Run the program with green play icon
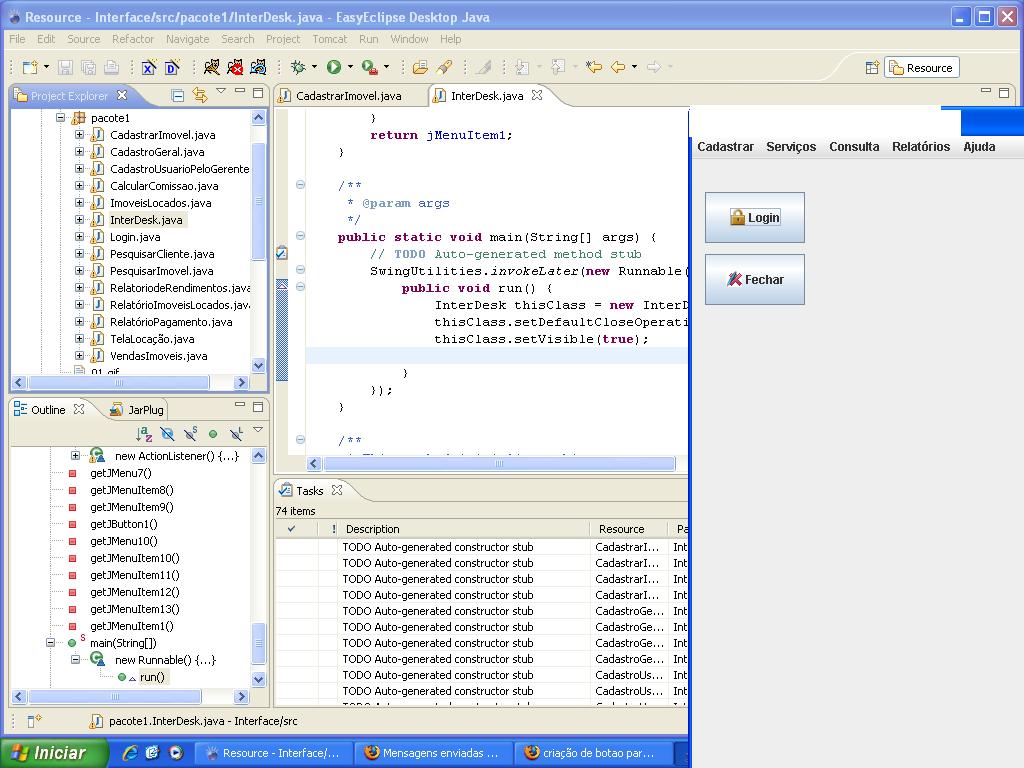Viewport: 1024px width, 768px height. tap(334, 67)
